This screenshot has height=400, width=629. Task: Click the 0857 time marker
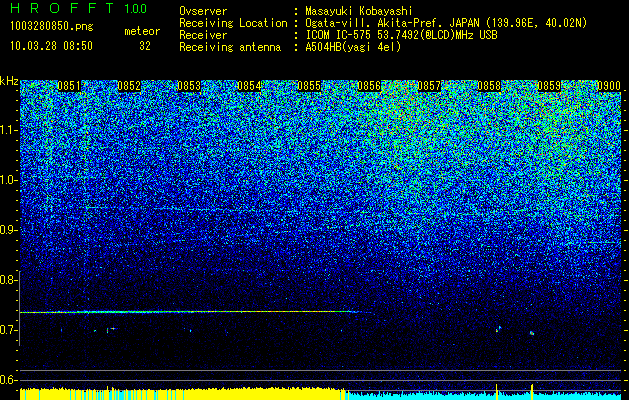[429, 86]
